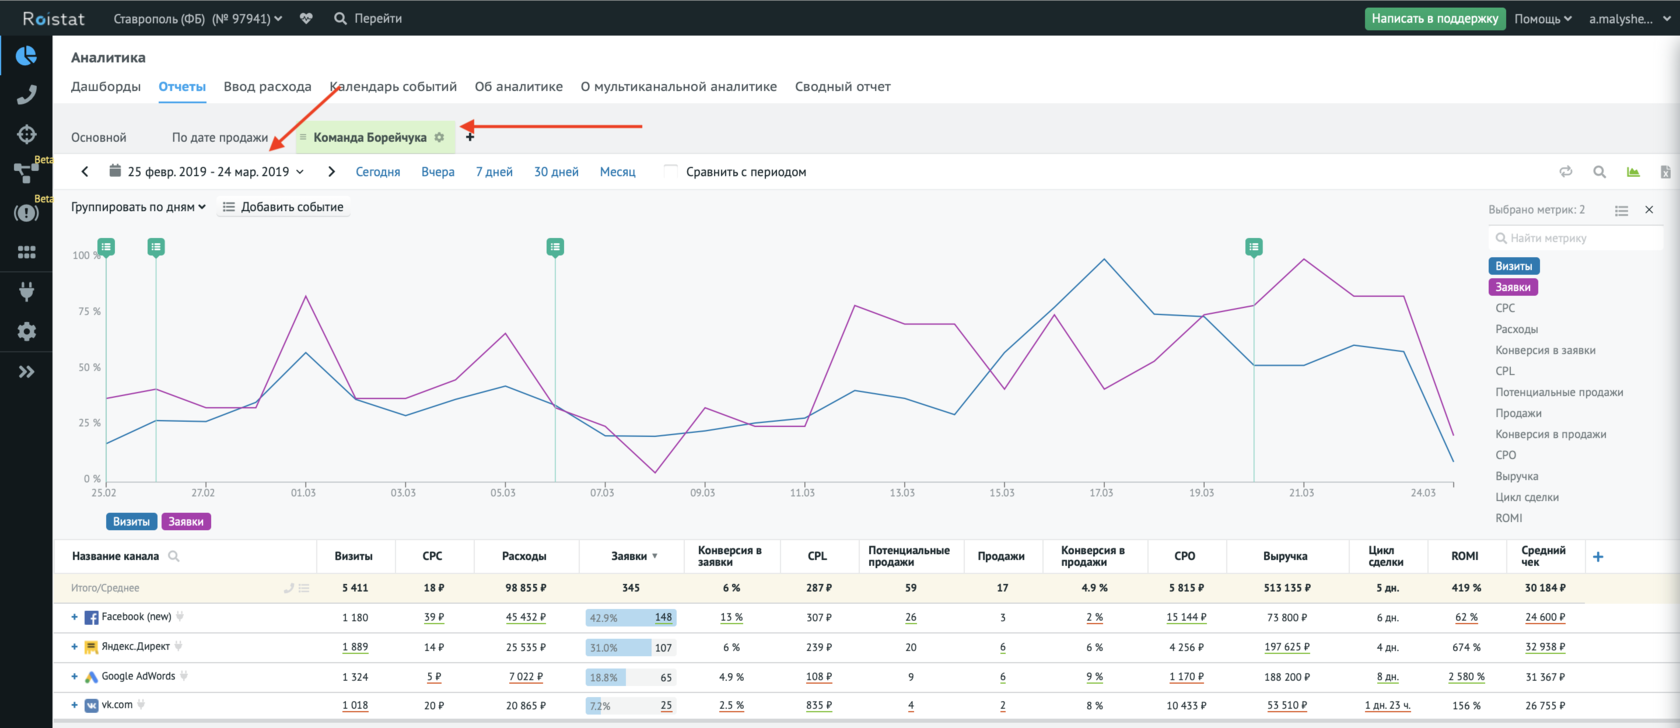The height and width of the screenshot is (728, 1680).
Task: Select the По дате продажи report tab
Action: coord(220,137)
